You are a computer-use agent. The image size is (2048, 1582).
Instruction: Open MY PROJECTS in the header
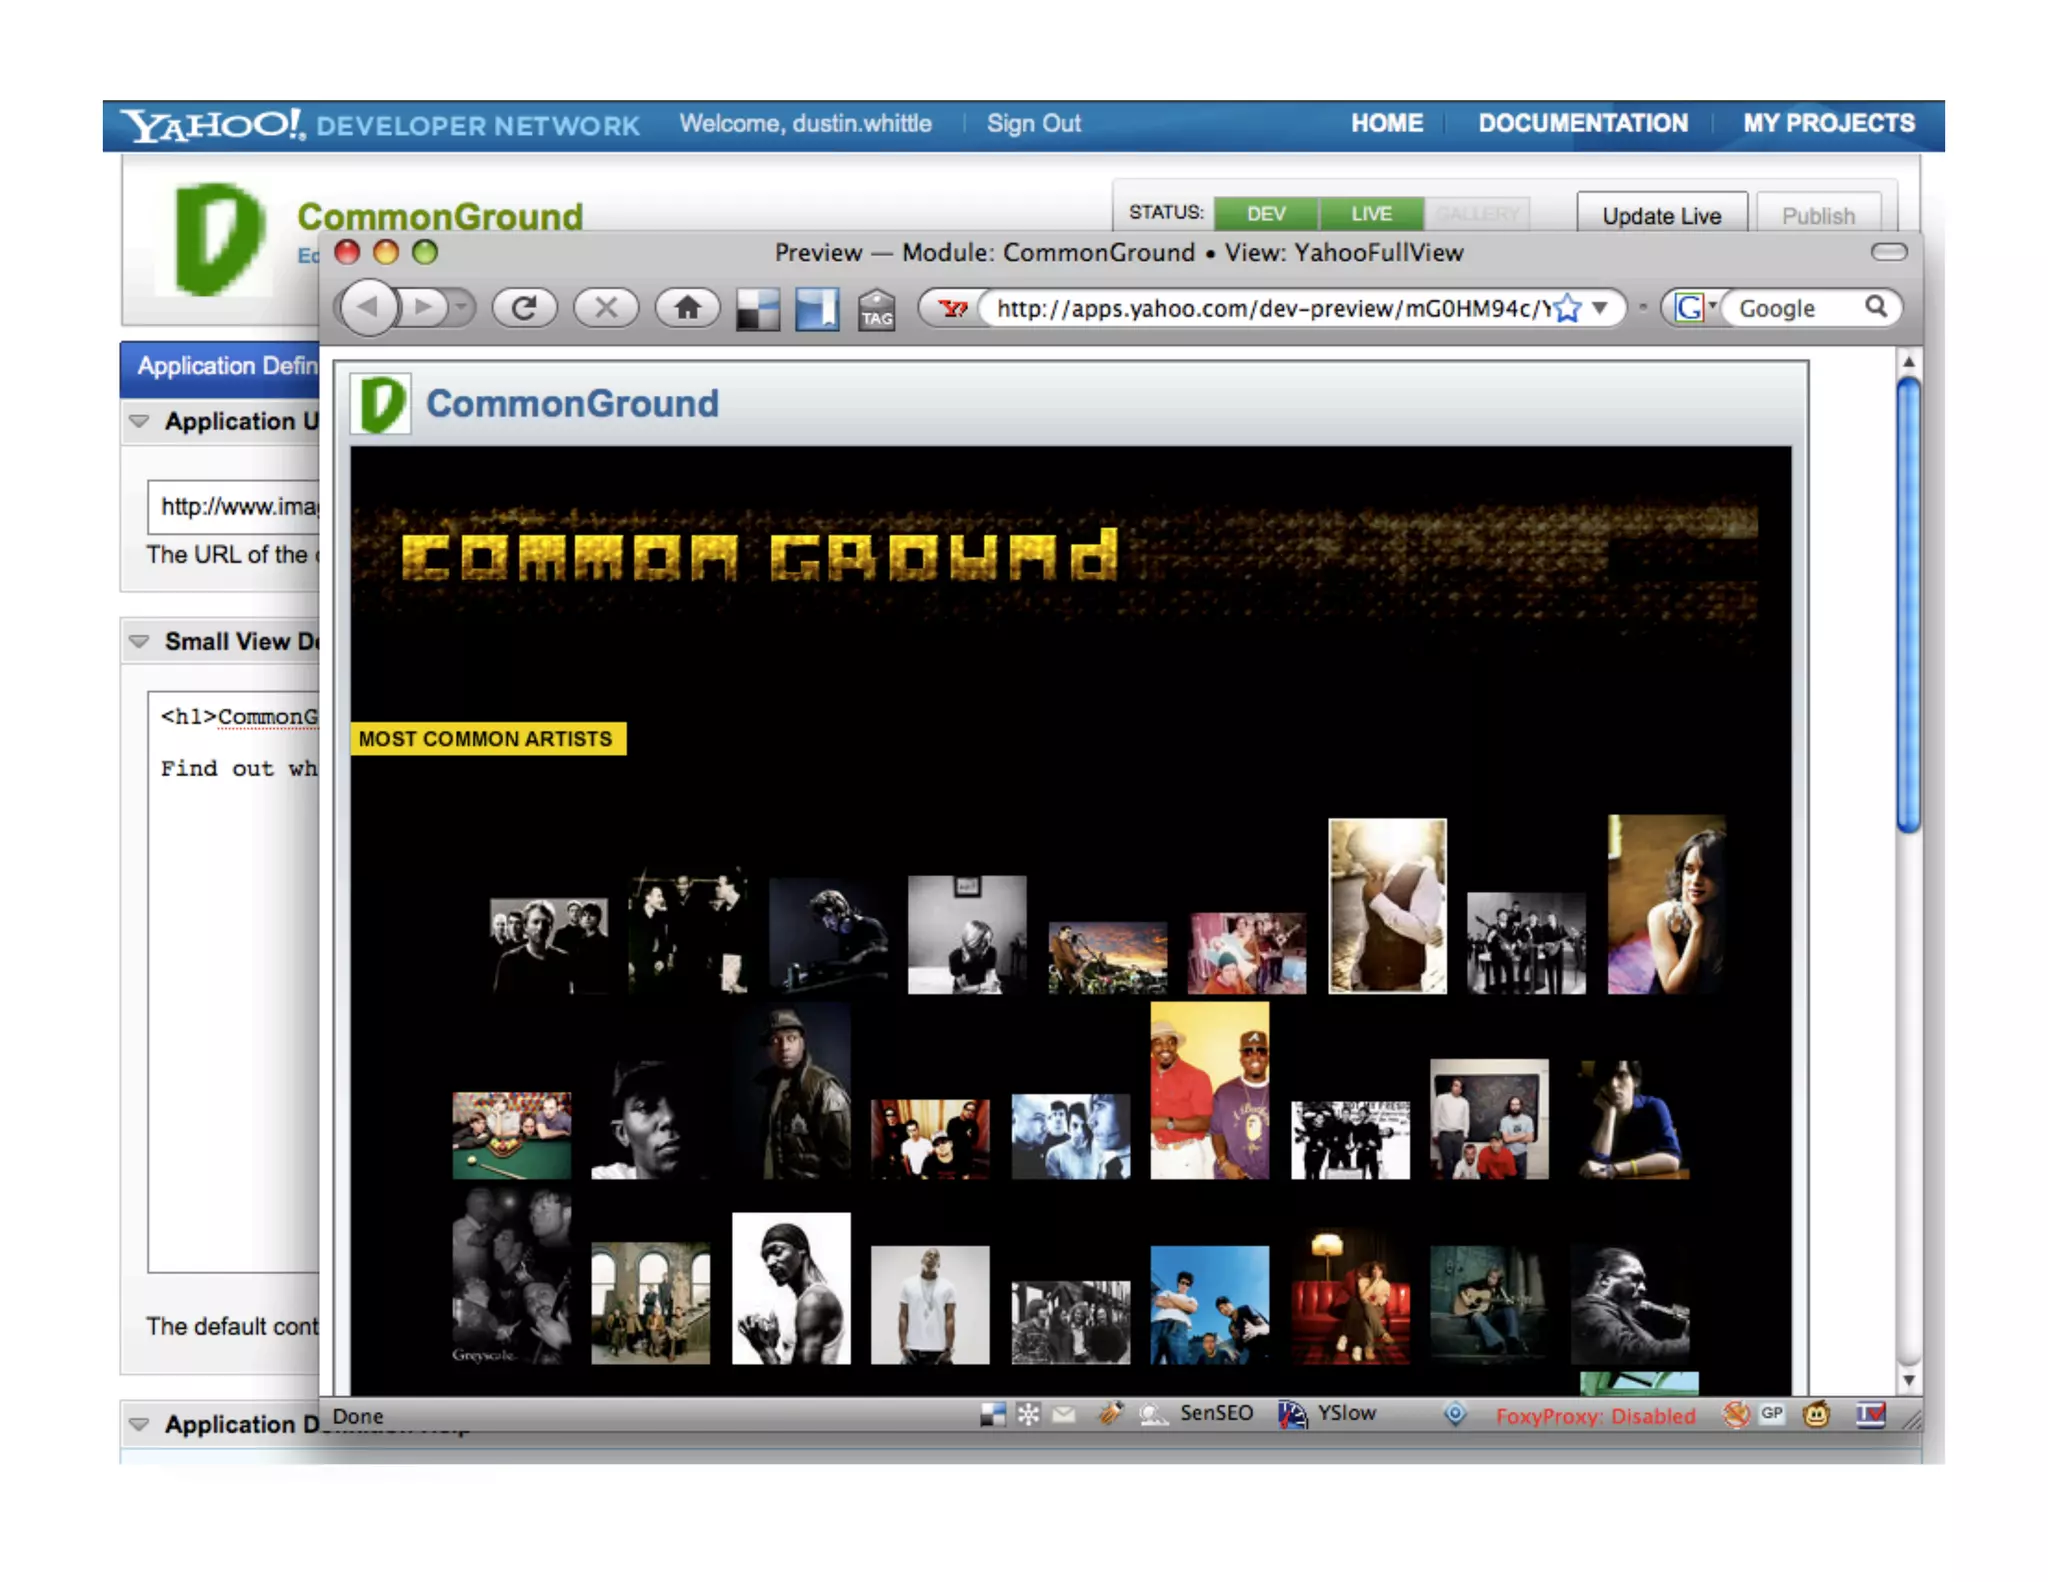pos(1829,123)
